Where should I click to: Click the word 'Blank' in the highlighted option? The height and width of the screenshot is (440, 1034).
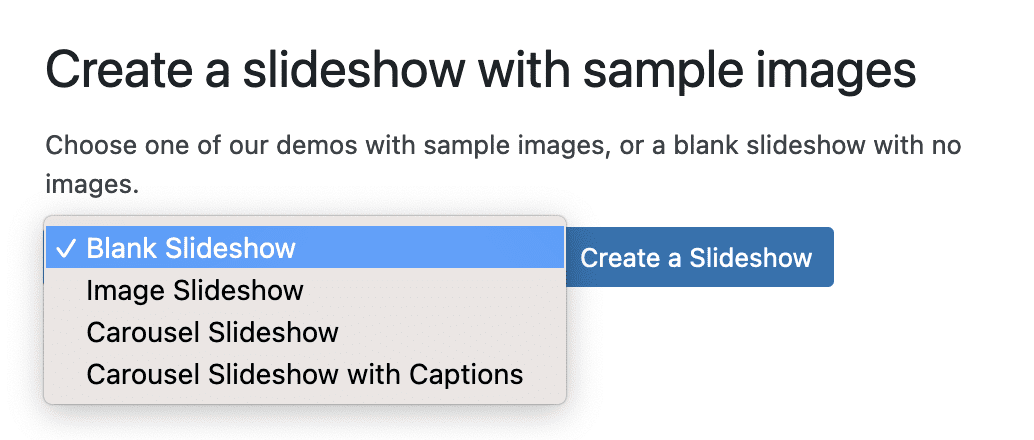[122, 248]
